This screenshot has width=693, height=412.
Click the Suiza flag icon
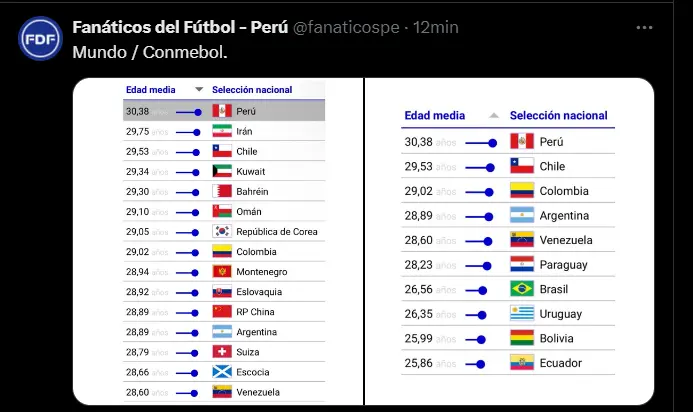coord(222,352)
